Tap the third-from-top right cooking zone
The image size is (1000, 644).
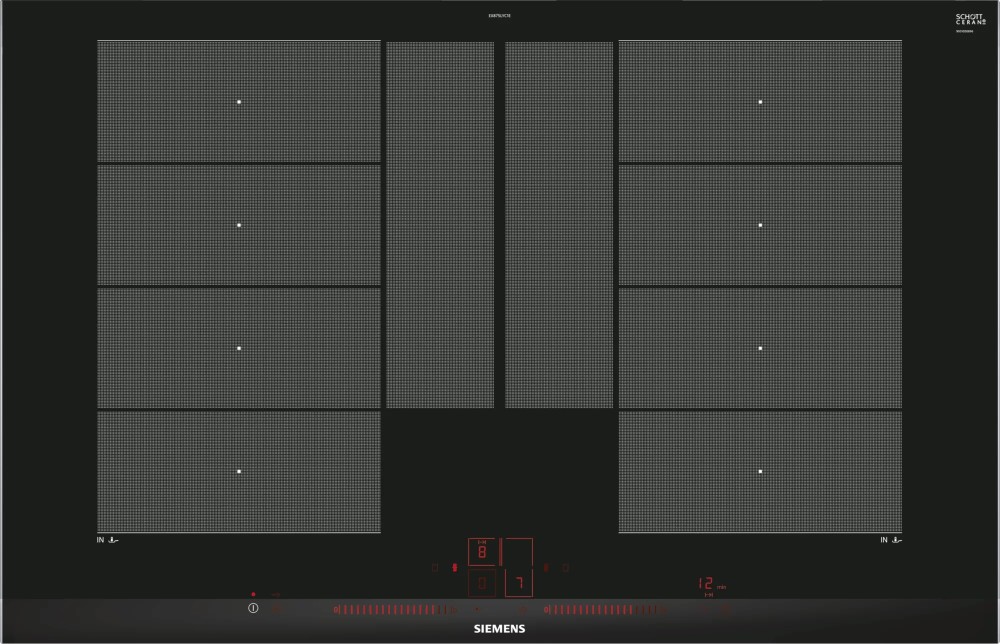pos(760,348)
